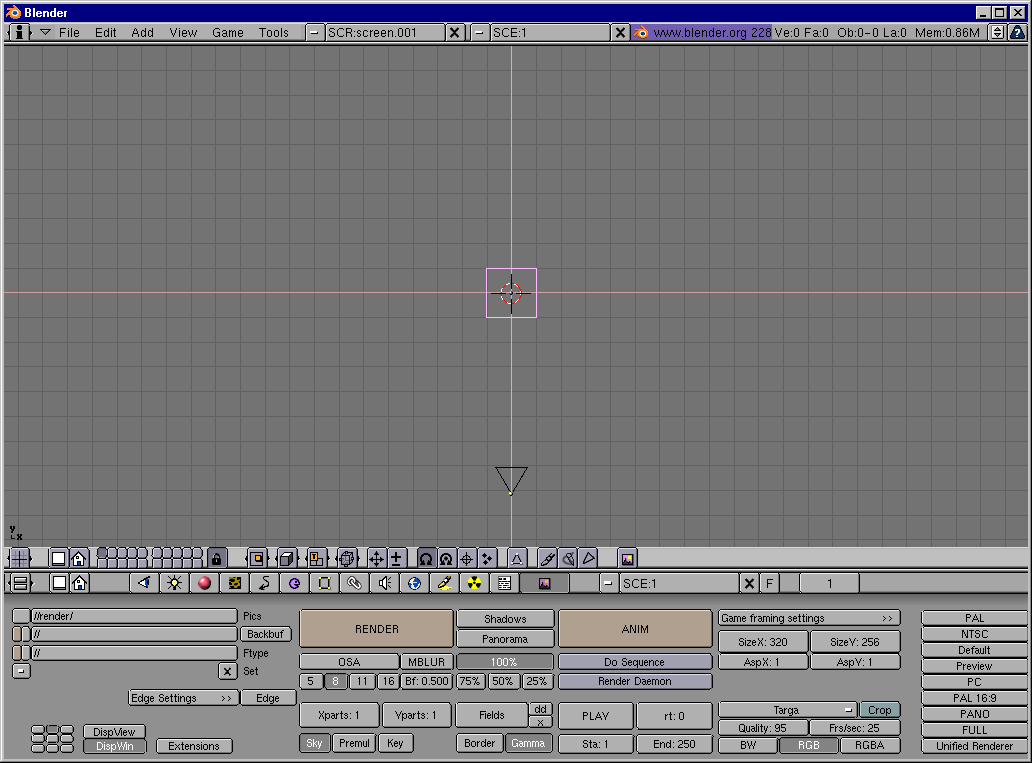This screenshot has width=1032, height=763.
Task: Open the Tools menu
Action: point(273,32)
